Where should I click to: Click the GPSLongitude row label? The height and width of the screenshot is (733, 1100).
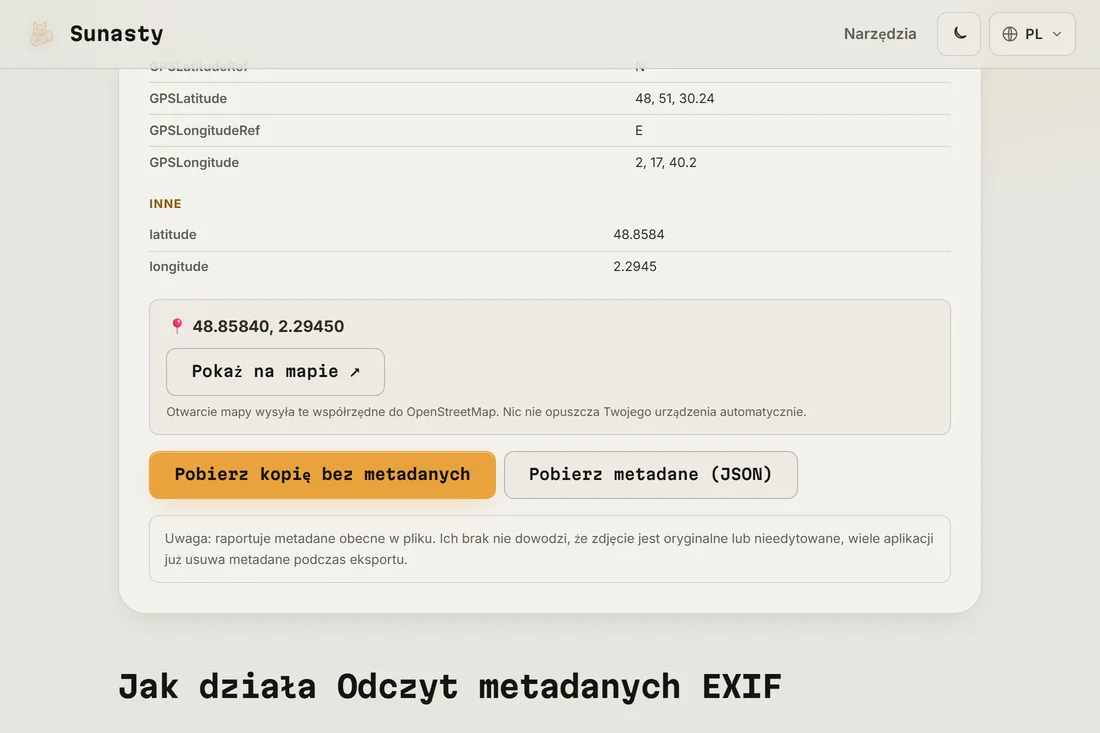pos(194,163)
